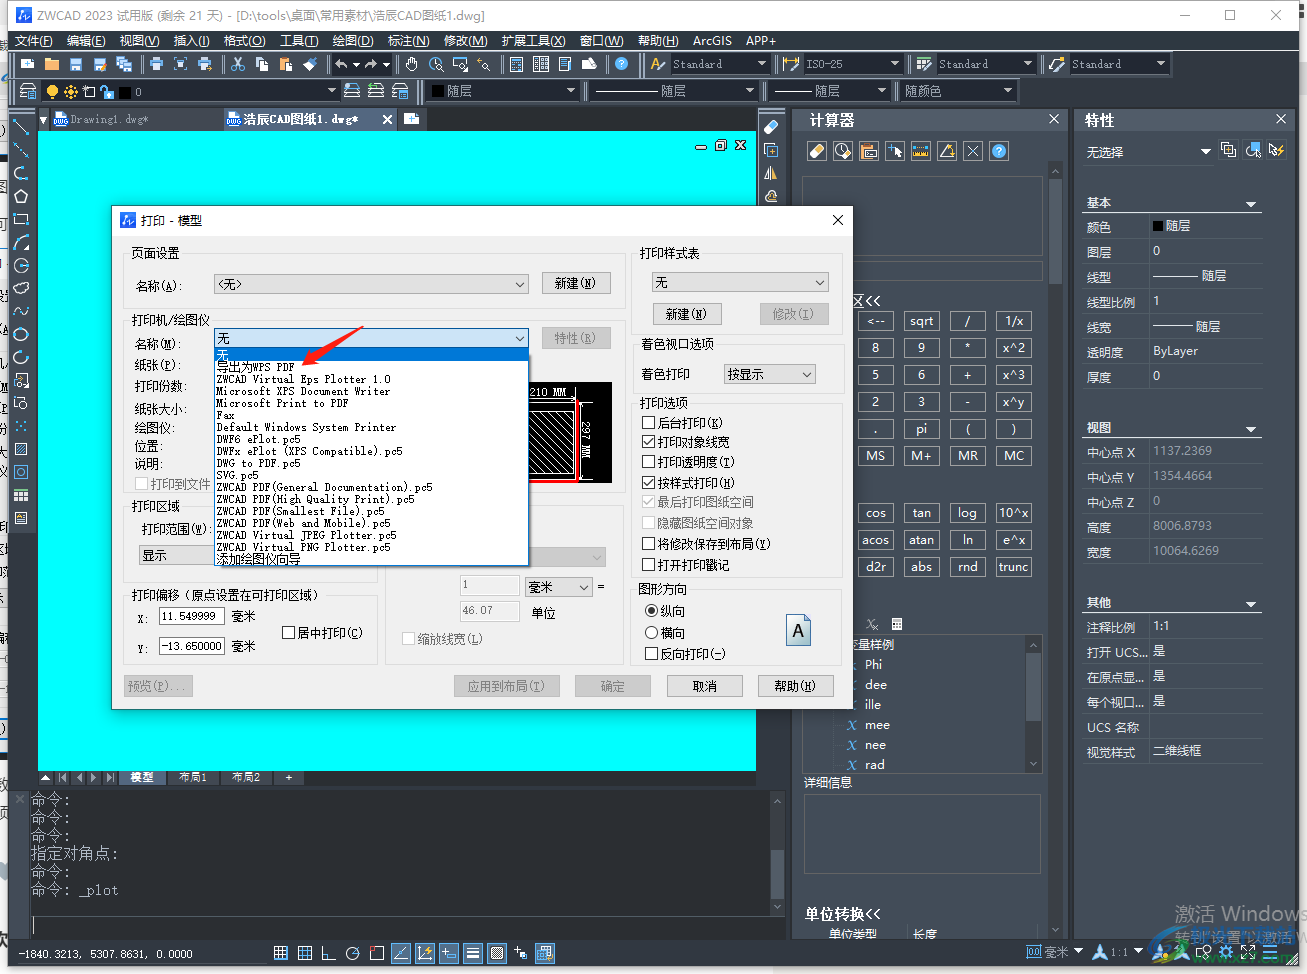Image resolution: width=1307 pixels, height=974 pixels.
Task: Click 帮助(H) button in print dialog
Action: pyautogui.click(x=795, y=686)
